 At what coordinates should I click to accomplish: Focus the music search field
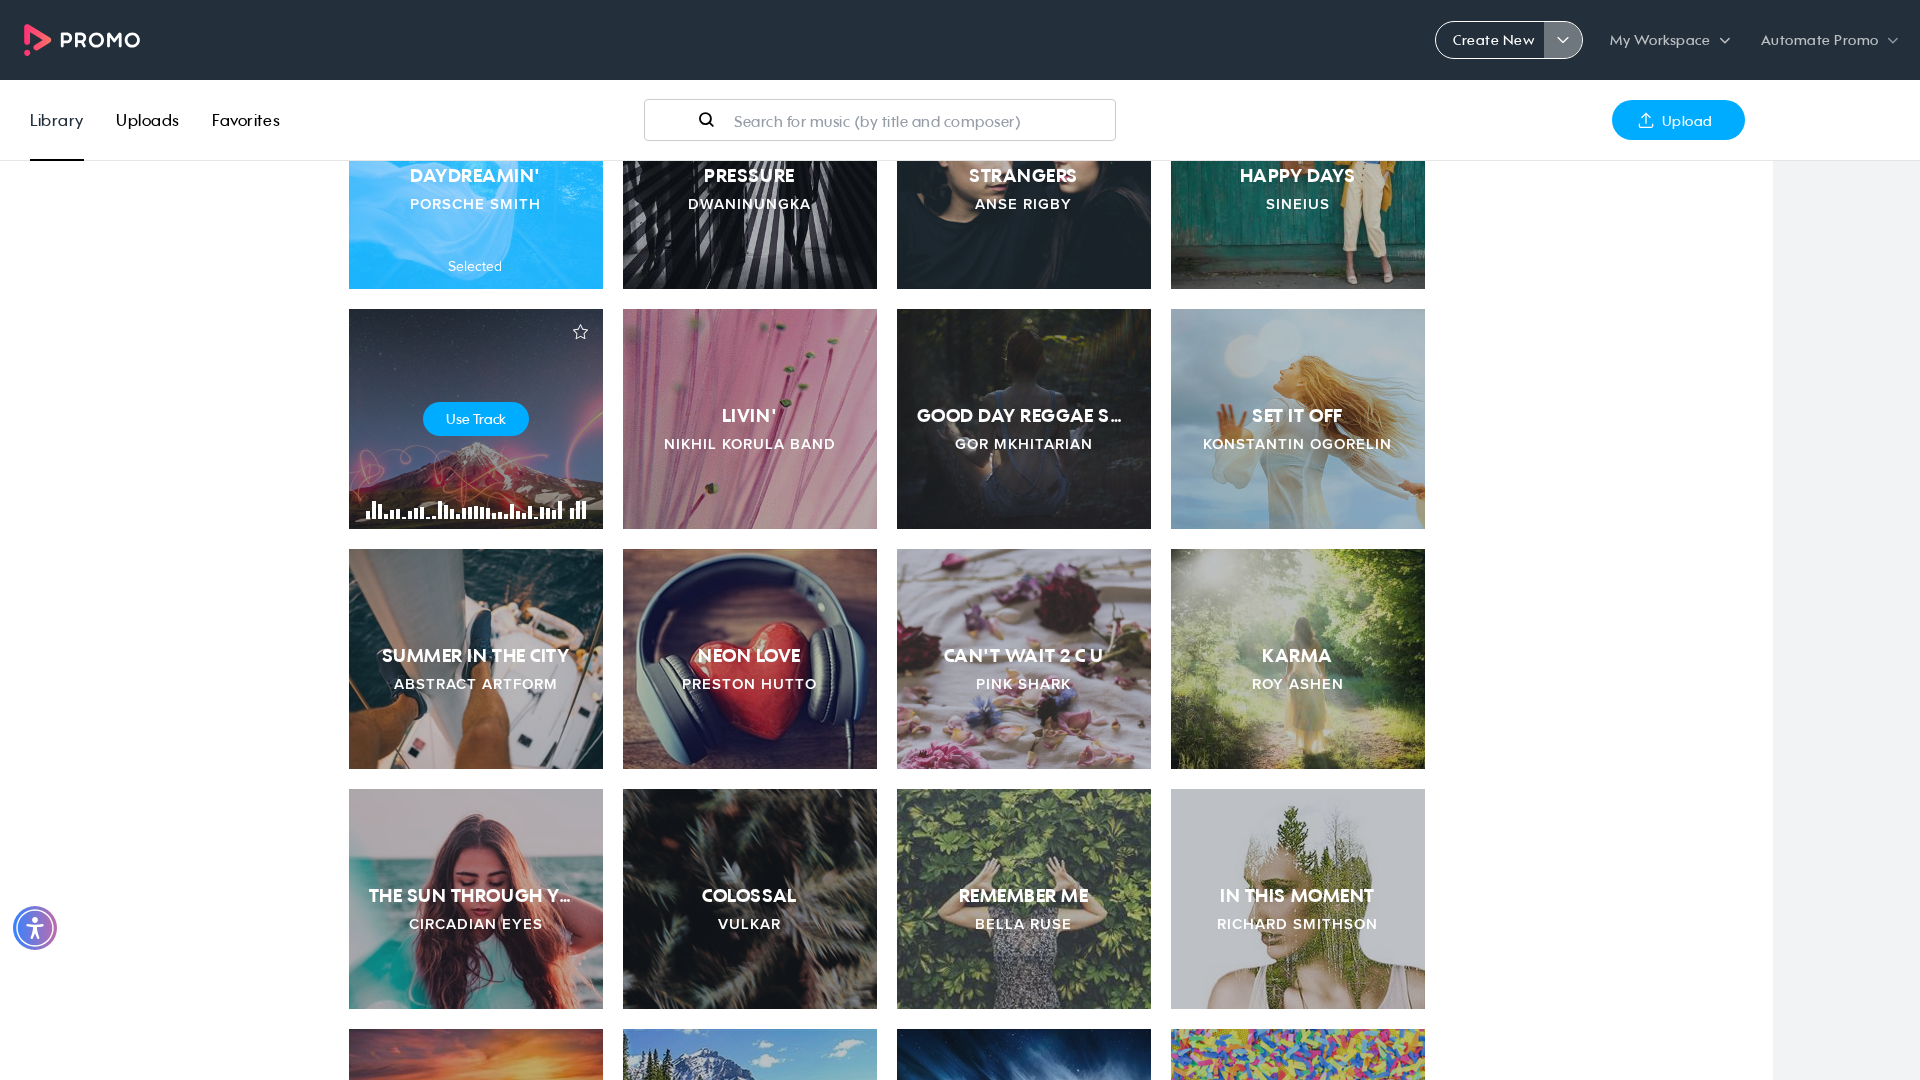[x=880, y=120]
